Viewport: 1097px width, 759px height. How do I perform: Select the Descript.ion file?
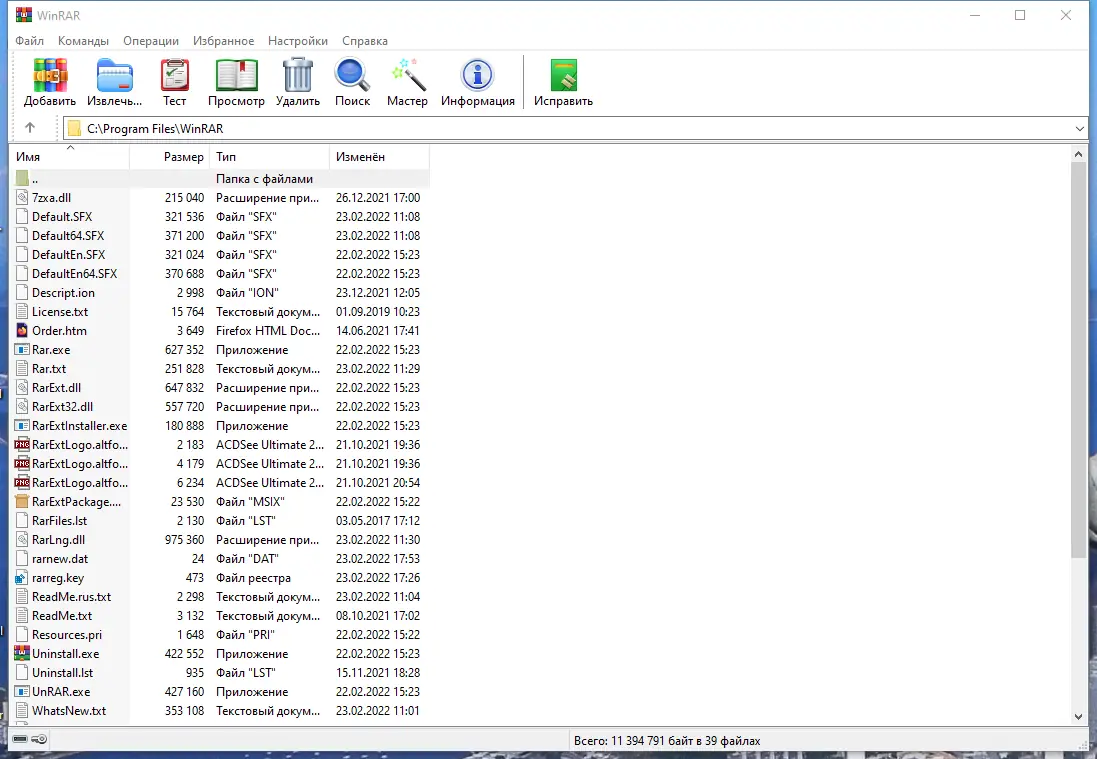221,292
